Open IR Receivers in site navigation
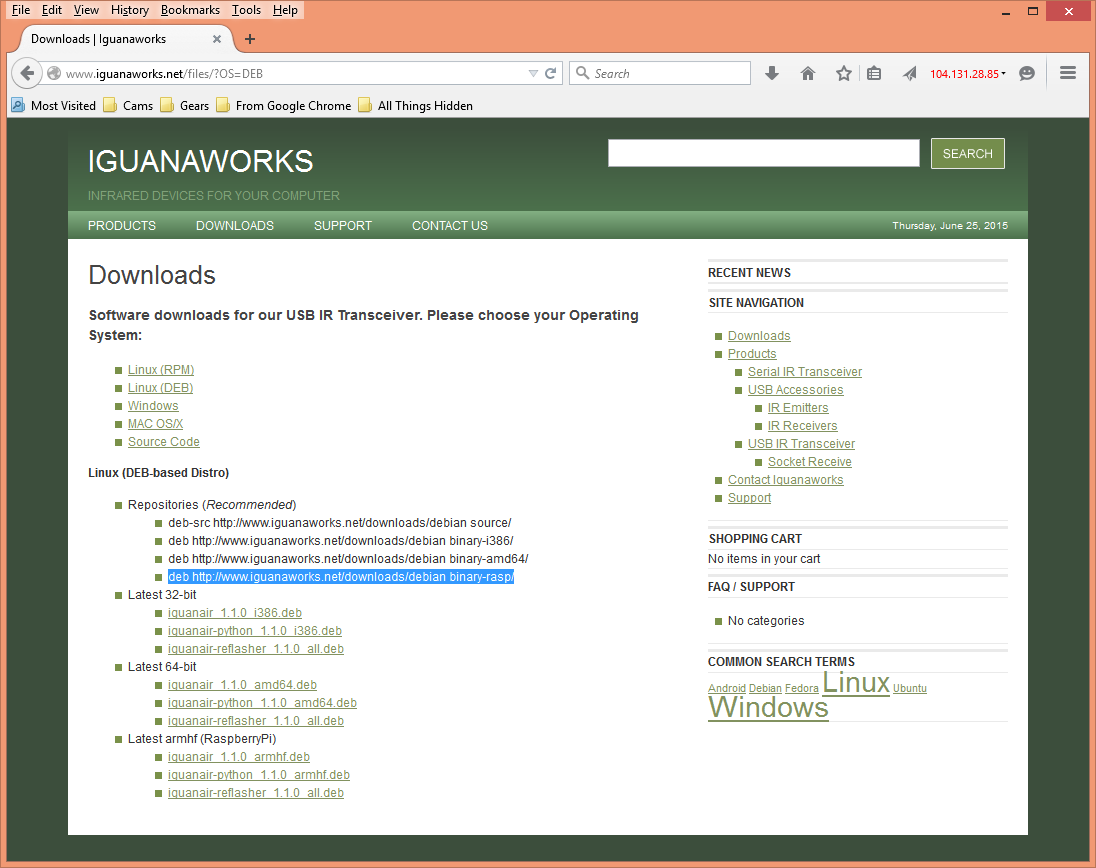 pos(802,426)
